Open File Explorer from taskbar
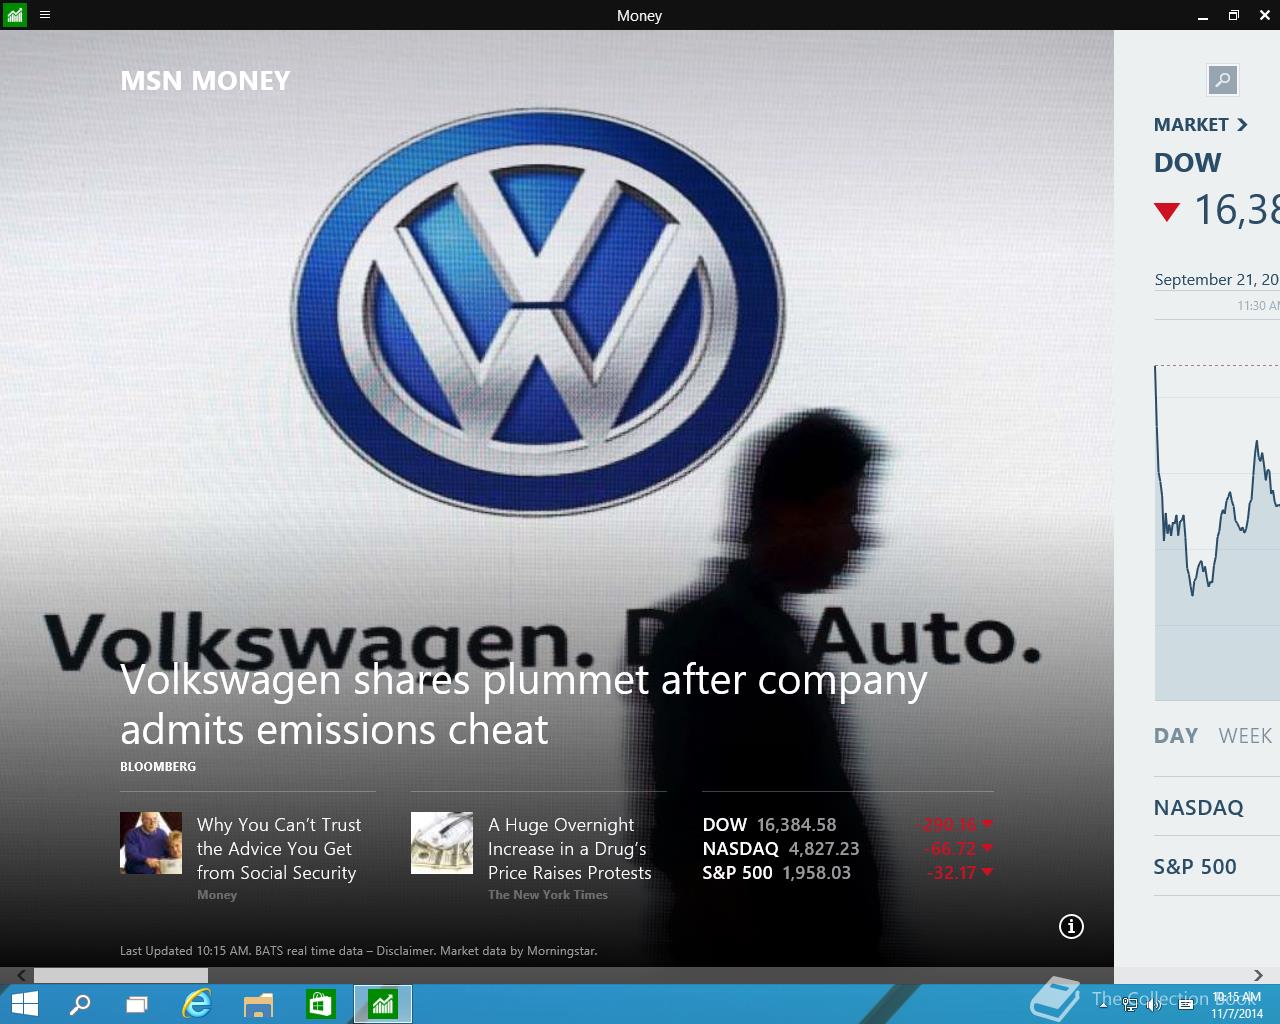The width and height of the screenshot is (1280, 1024). tap(258, 1004)
